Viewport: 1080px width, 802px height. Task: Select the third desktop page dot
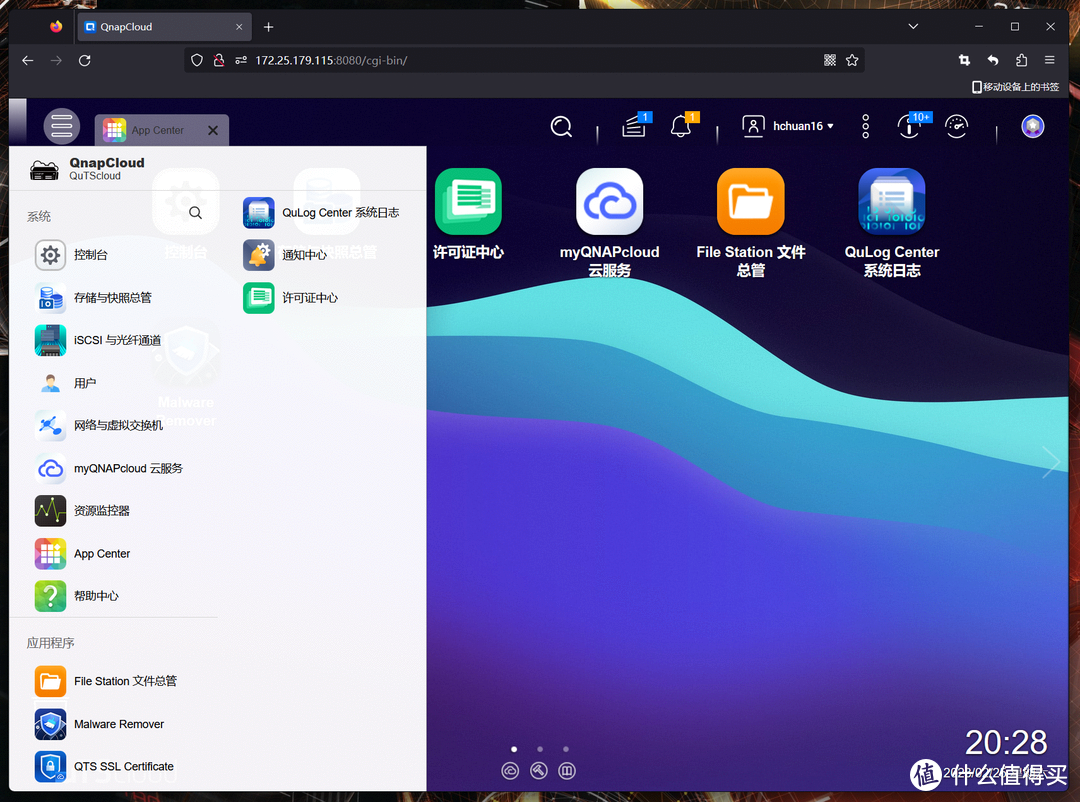click(x=565, y=749)
